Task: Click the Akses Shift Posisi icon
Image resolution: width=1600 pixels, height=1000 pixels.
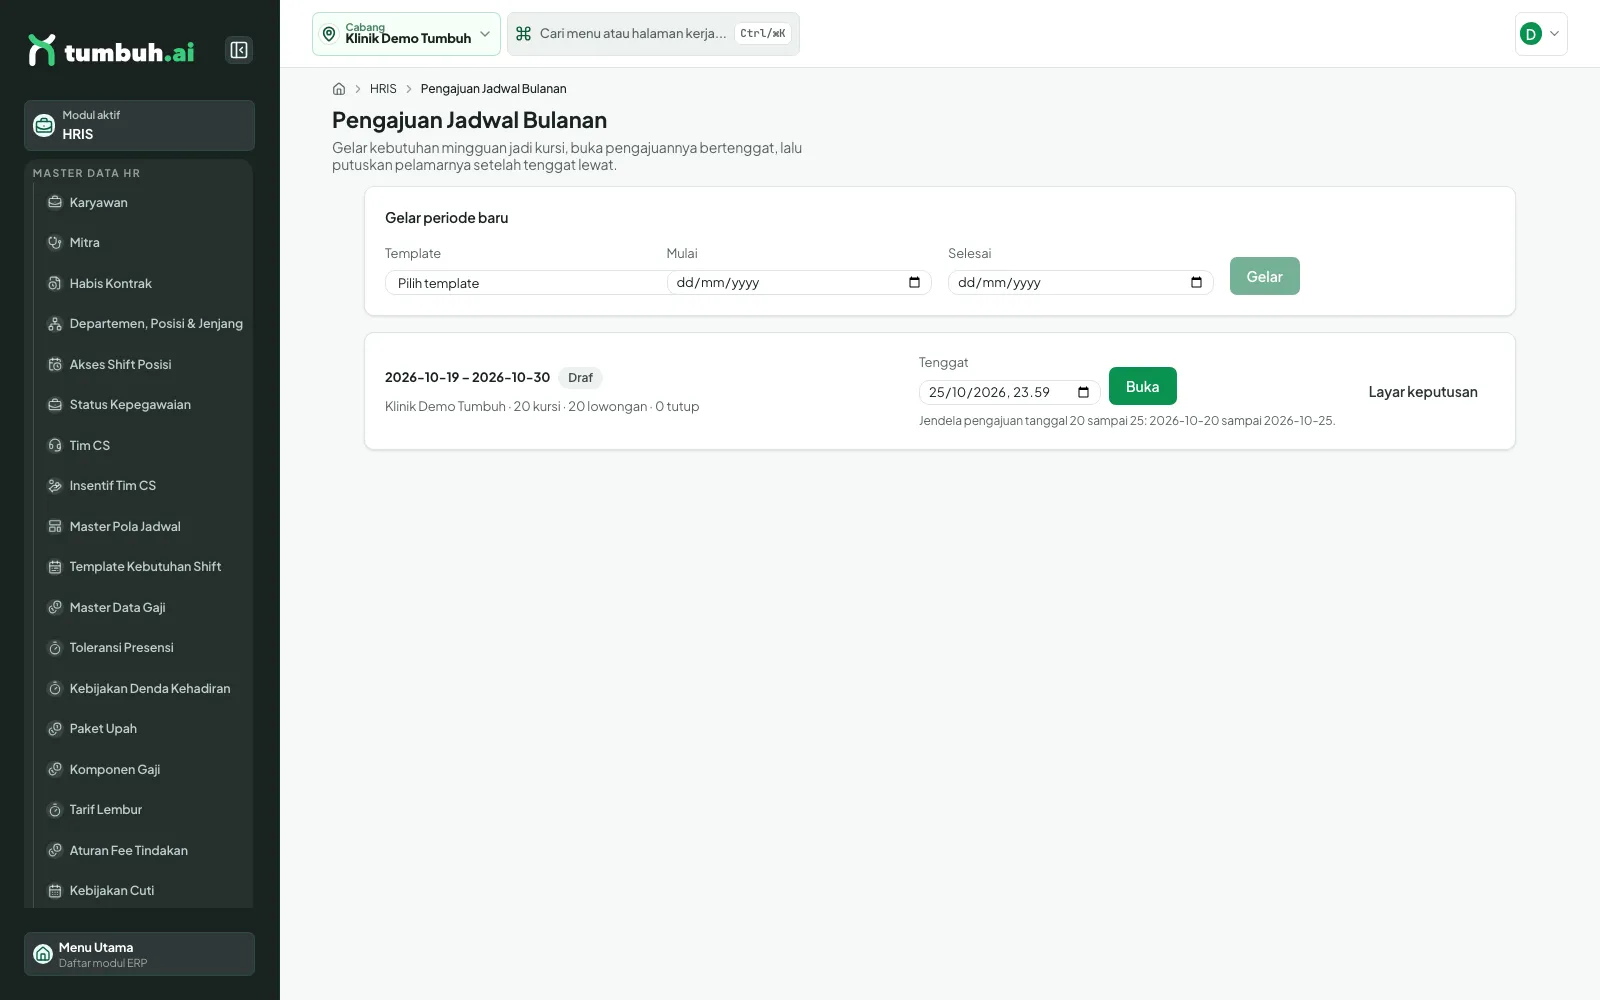Action: tap(55, 365)
